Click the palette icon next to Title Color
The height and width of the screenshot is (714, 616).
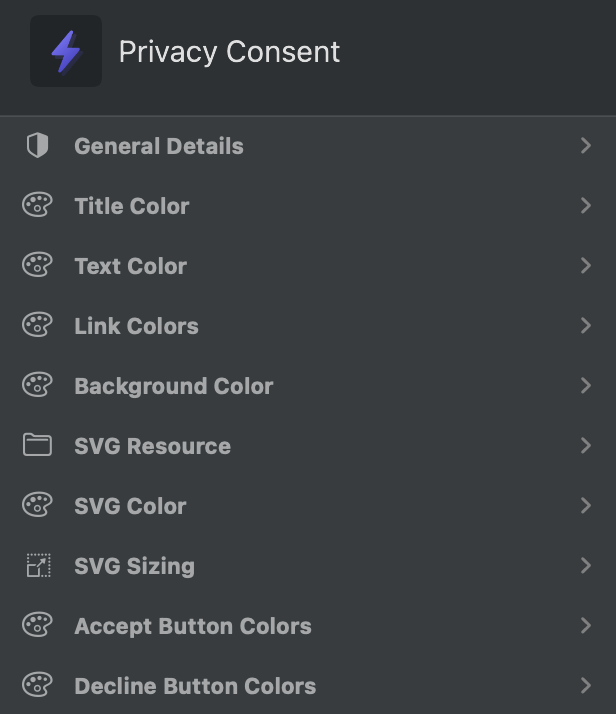click(37, 206)
